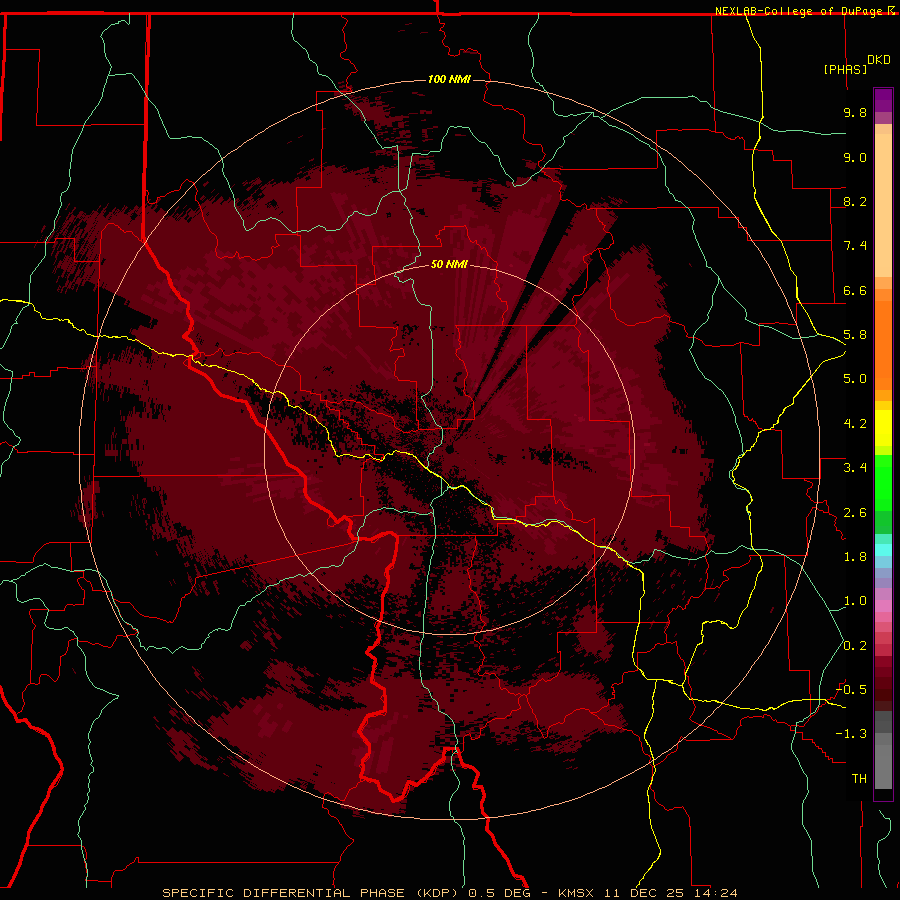Click the 6.6 value on color scale

tap(855, 290)
